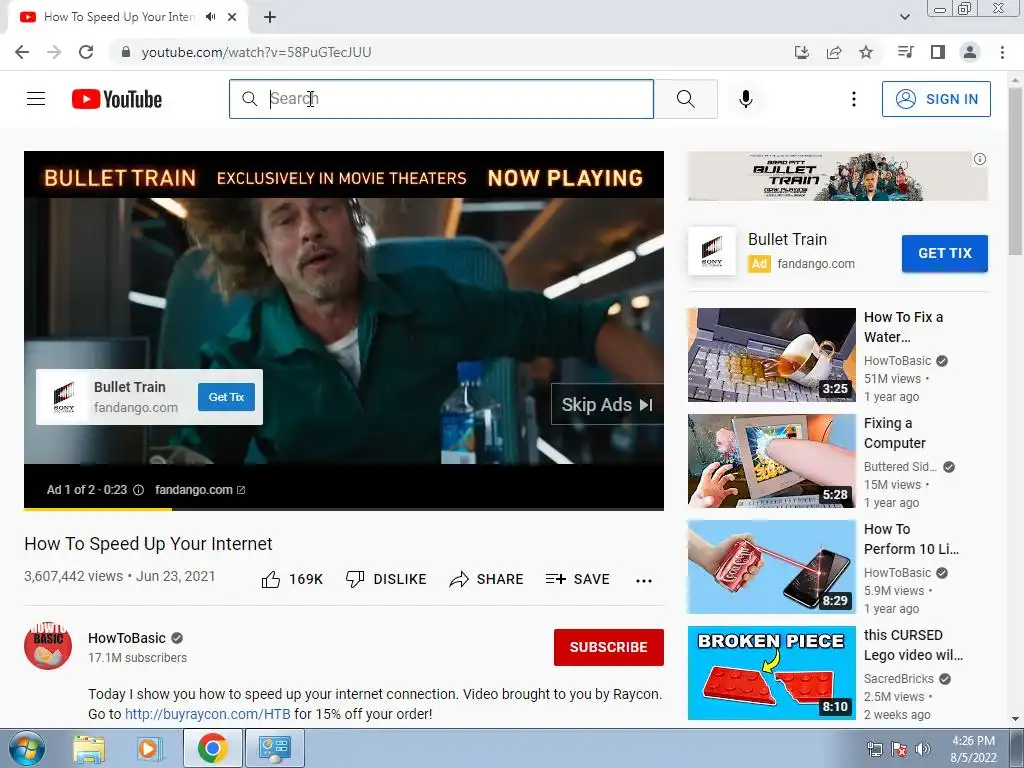Click Action Center flag in tray
The image size is (1024, 768).
coord(899,749)
